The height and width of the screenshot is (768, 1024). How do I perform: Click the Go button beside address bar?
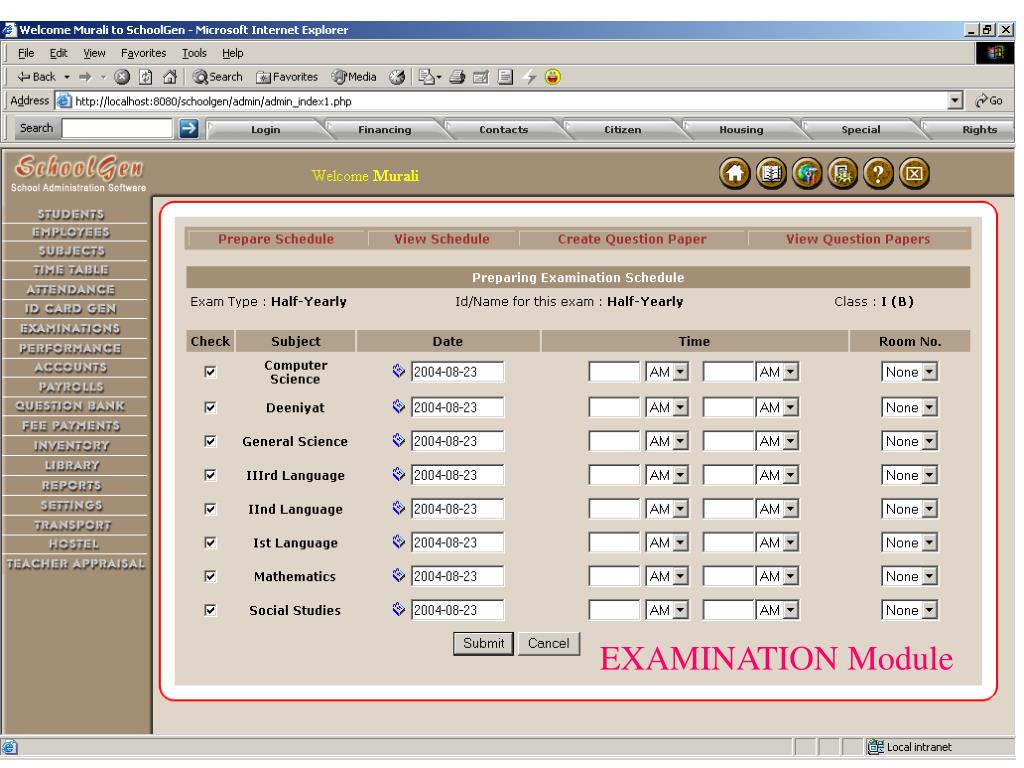[x=989, y=101]
